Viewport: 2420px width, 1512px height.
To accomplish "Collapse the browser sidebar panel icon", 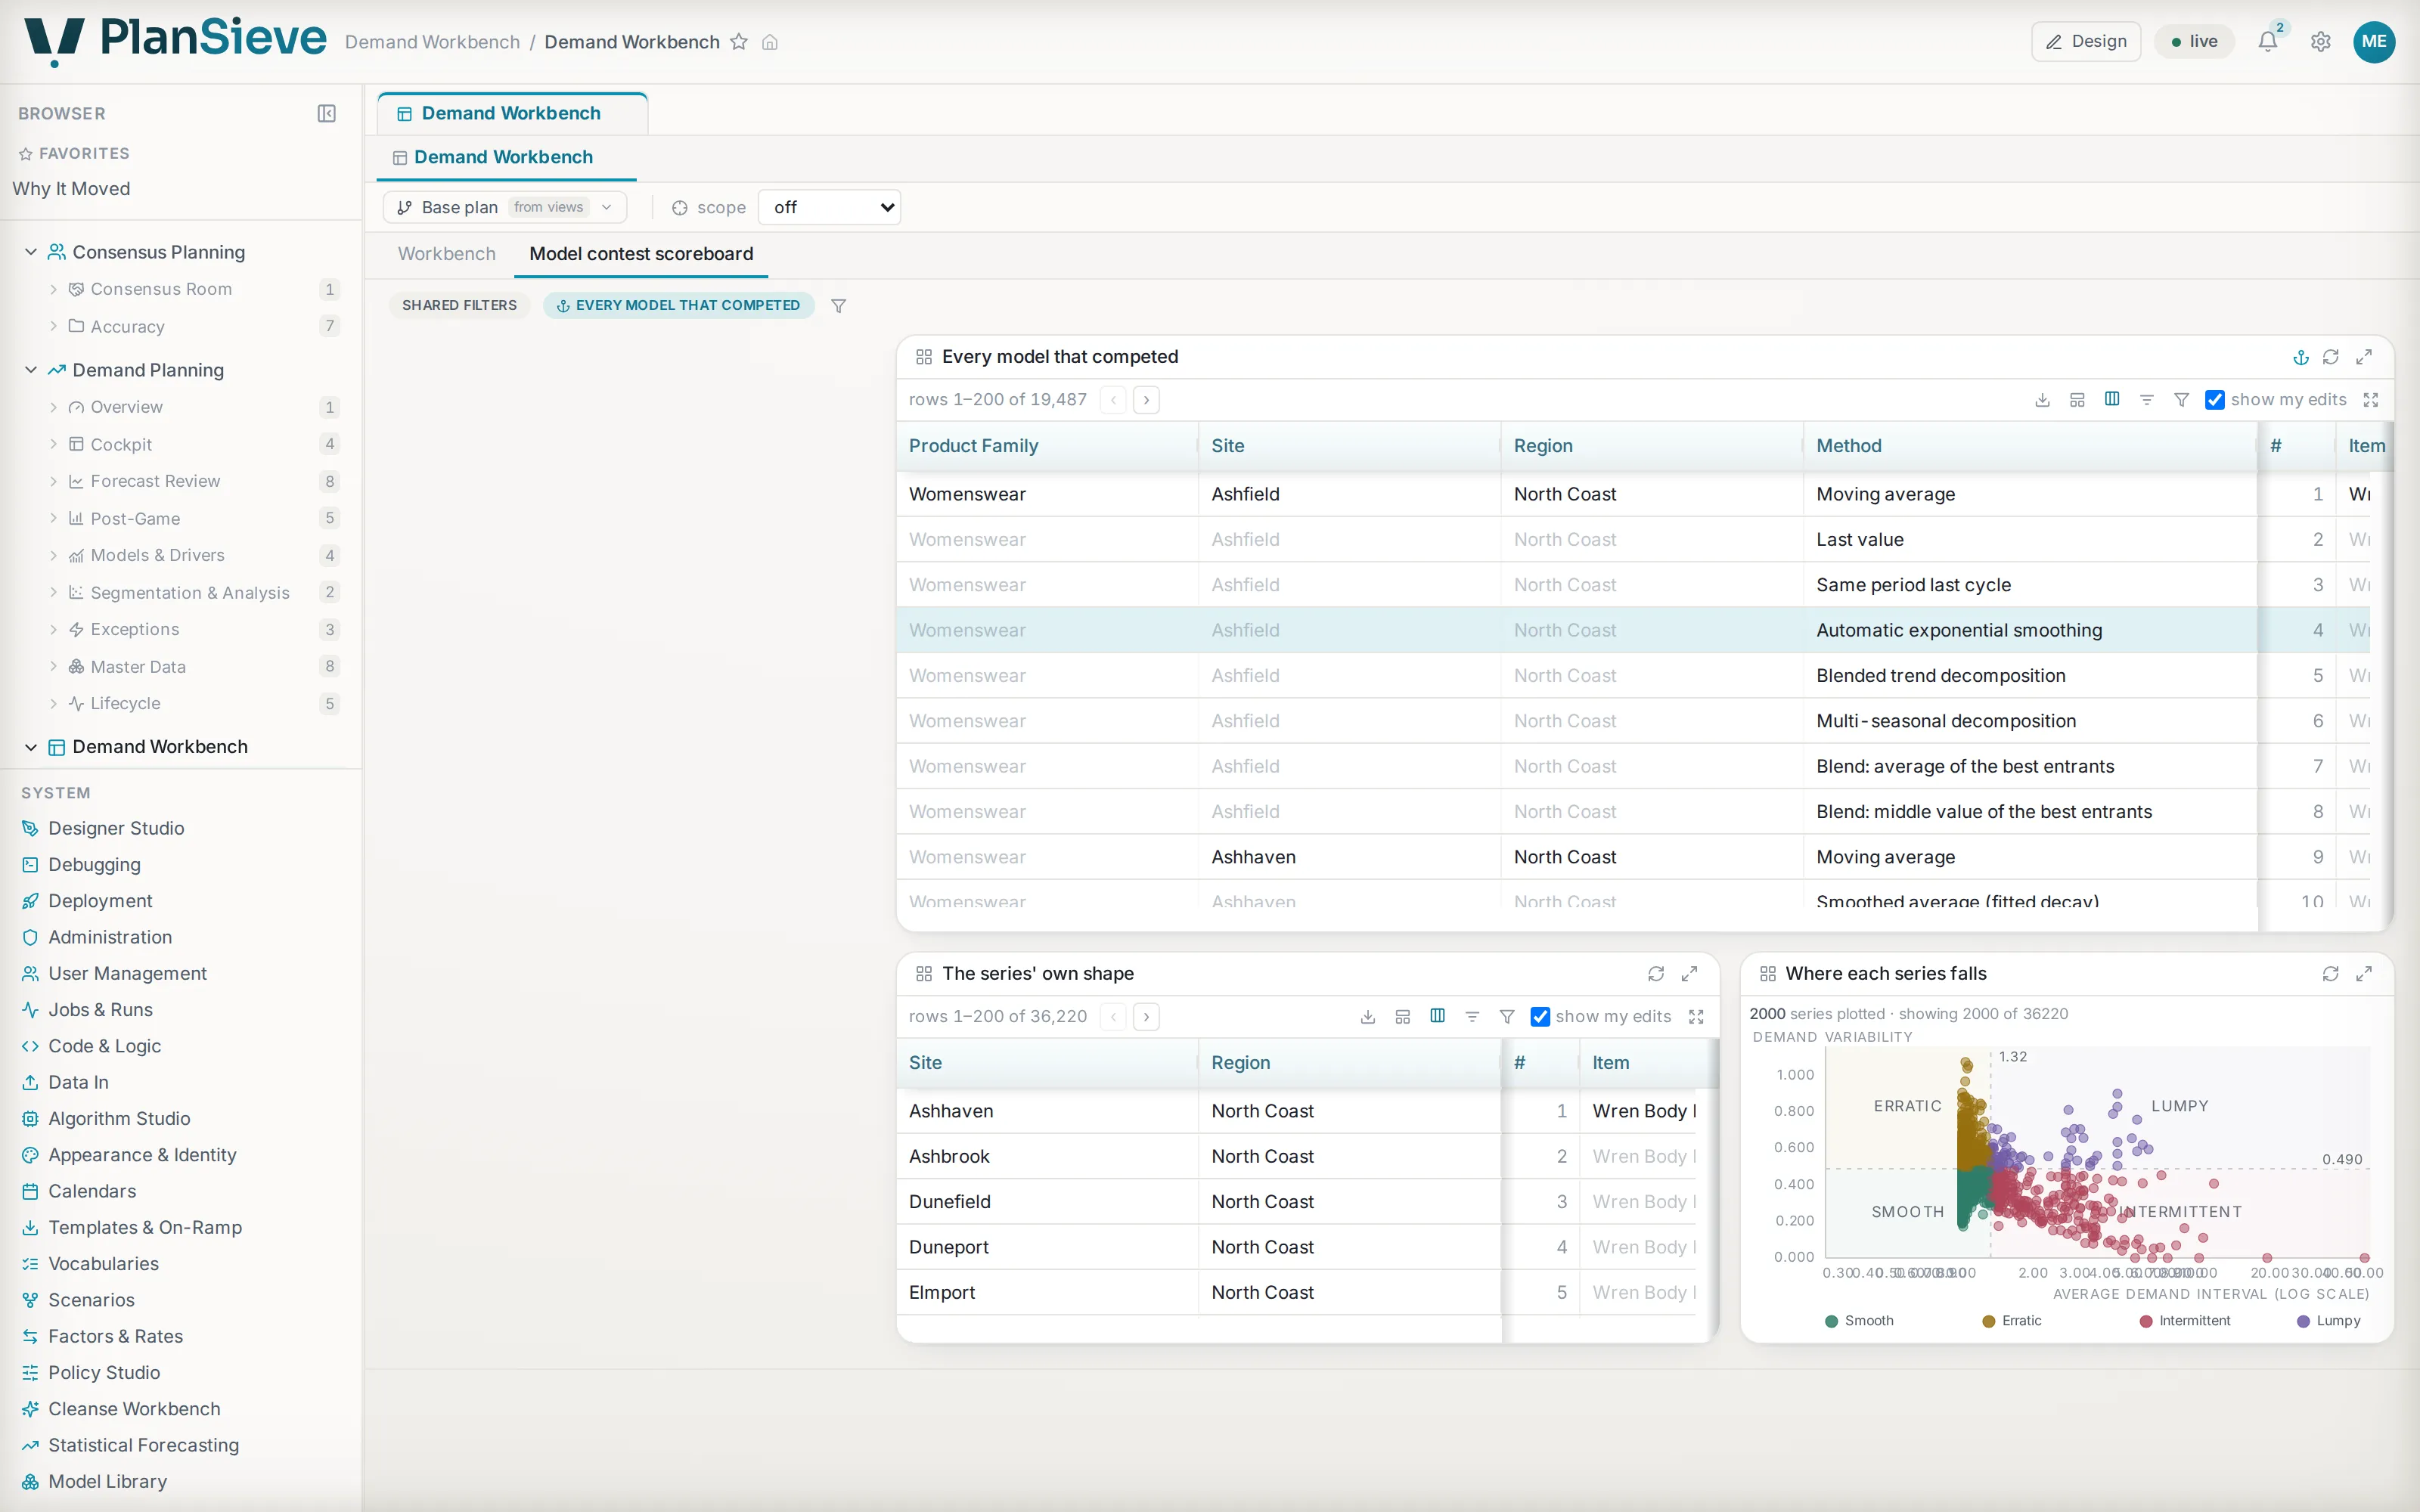I will pos(326,113).
